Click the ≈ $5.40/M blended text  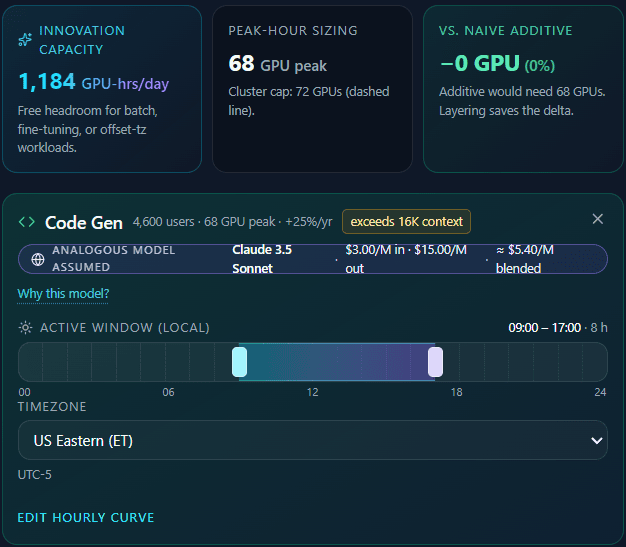pos(525,259)
